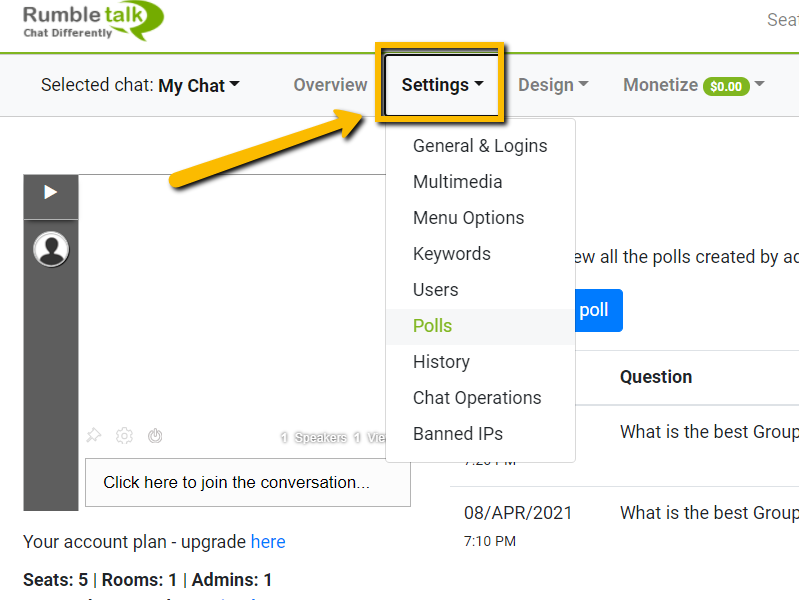This screenshot has width=799, height=600.
Task: Click the $0.00 balance badge
Action: click(726, 86)
